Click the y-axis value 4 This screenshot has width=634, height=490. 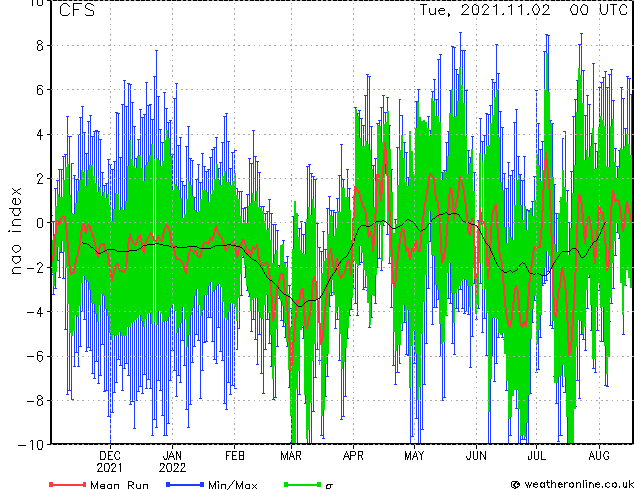40,134
